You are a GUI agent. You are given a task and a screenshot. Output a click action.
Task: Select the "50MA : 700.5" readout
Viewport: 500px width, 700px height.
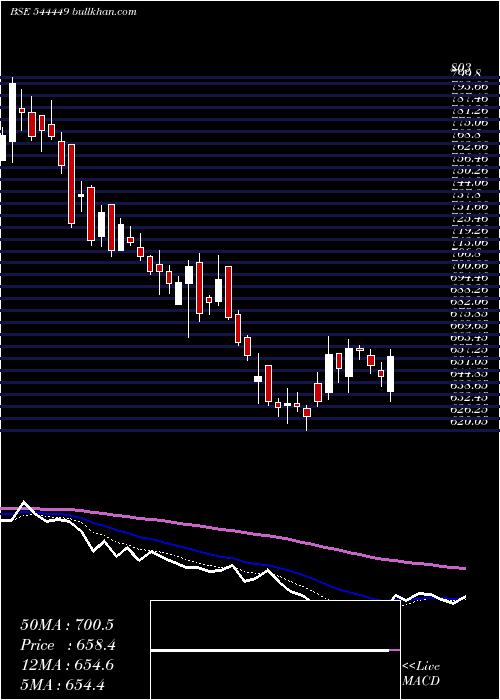67,625
